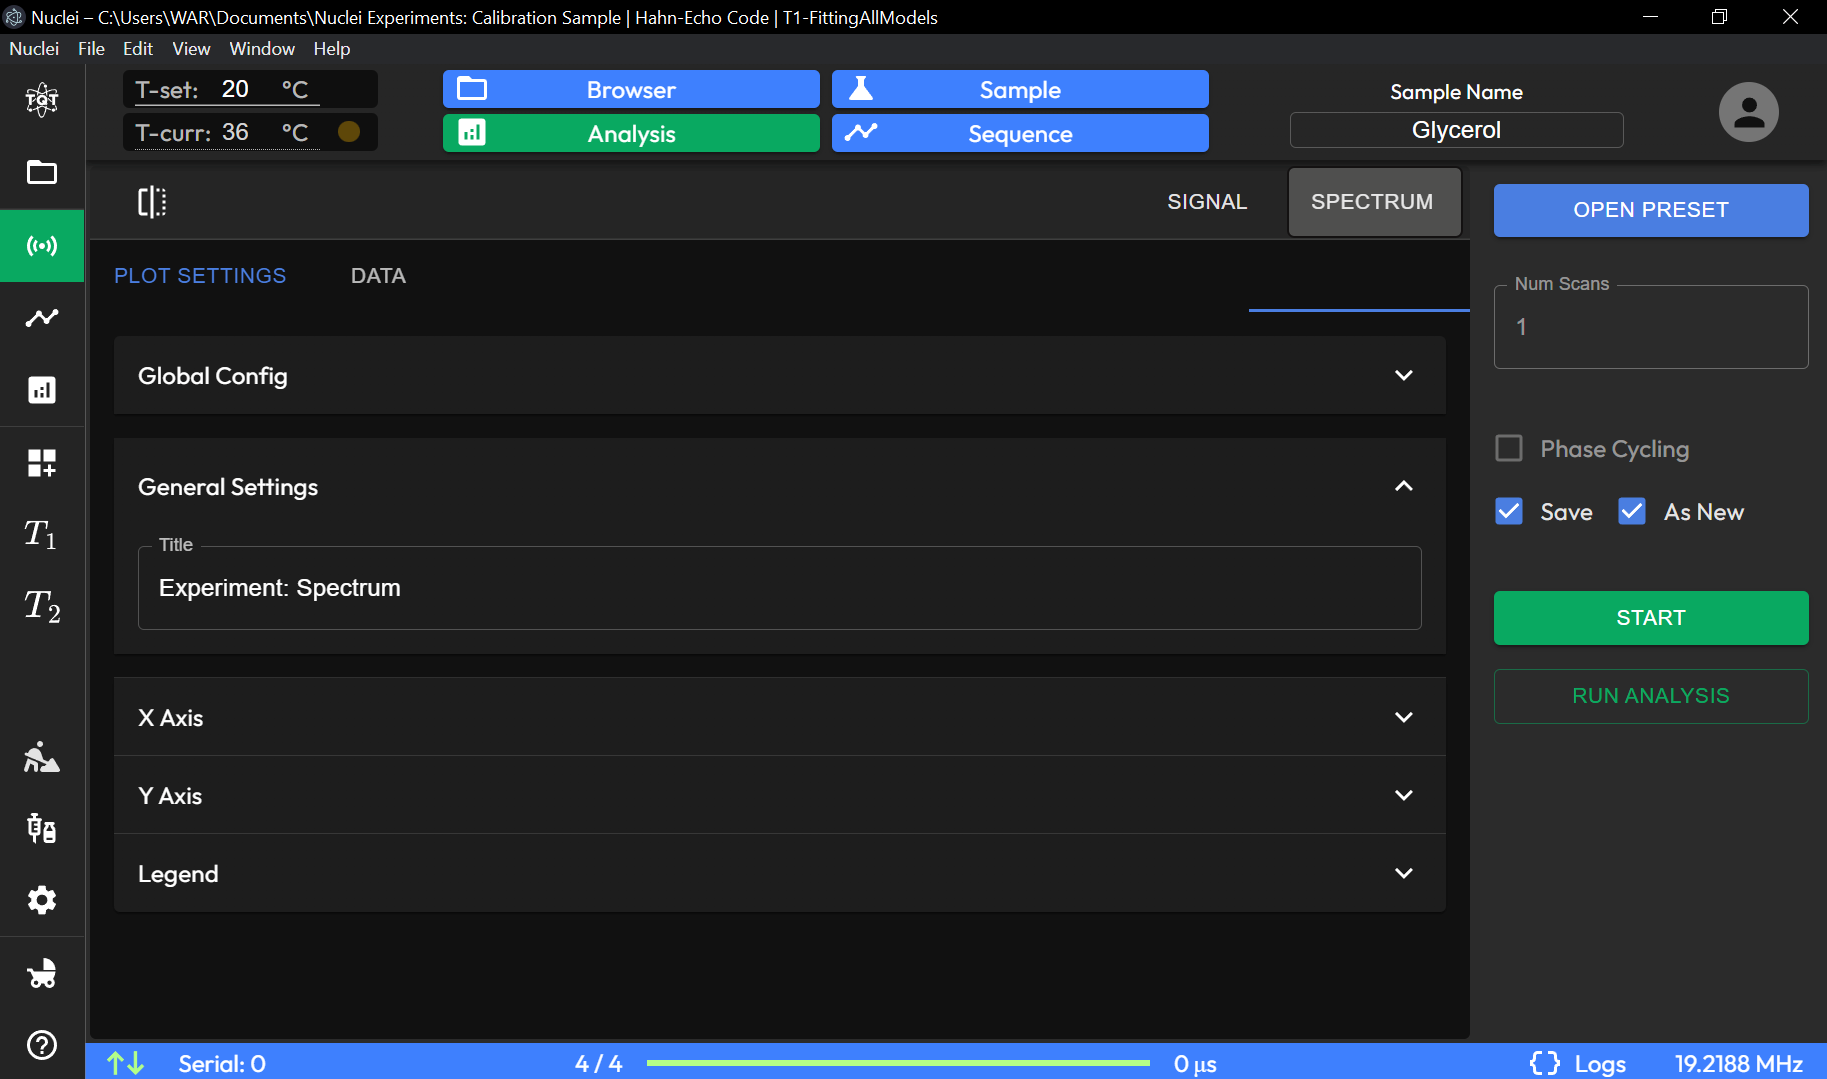Open the folder browser icon in sidebar
Screen dimensions: 1827x1079
click(x=42, y=172)
